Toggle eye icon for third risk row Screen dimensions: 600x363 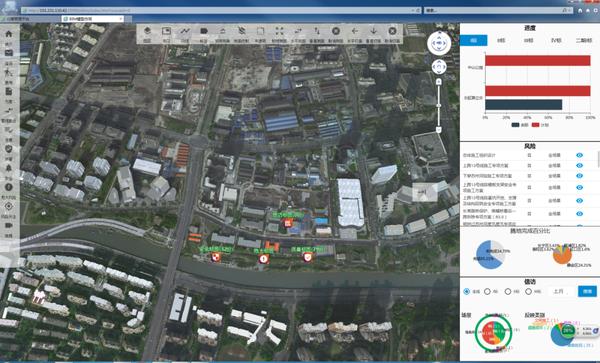579,176
